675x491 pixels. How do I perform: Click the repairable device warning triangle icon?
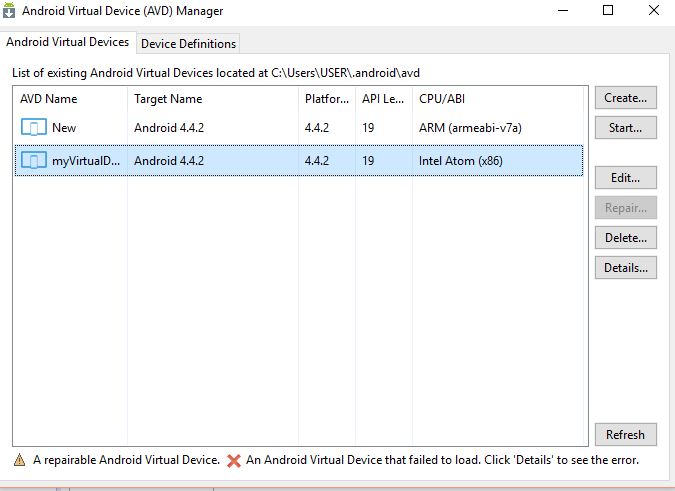click(x=19, y=460)
